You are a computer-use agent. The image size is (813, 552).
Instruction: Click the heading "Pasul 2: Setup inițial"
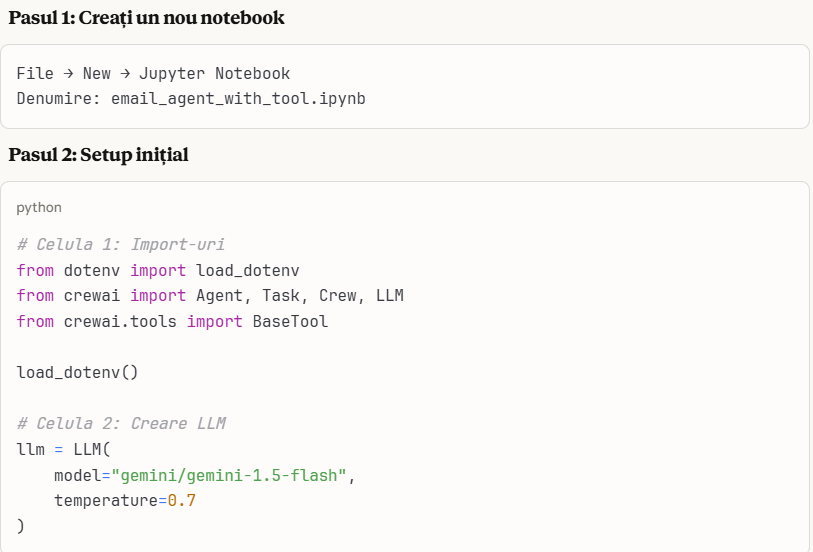coord(98,155)
